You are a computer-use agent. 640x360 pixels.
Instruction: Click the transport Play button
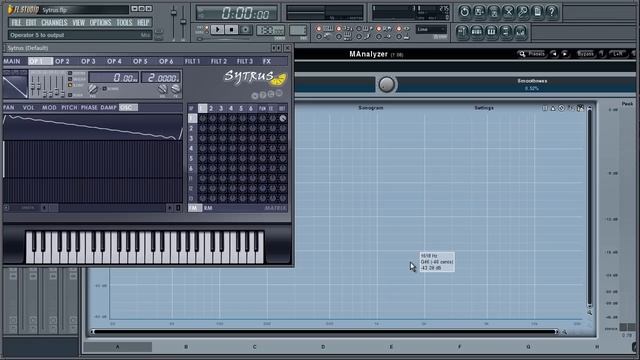click(218, 29)
